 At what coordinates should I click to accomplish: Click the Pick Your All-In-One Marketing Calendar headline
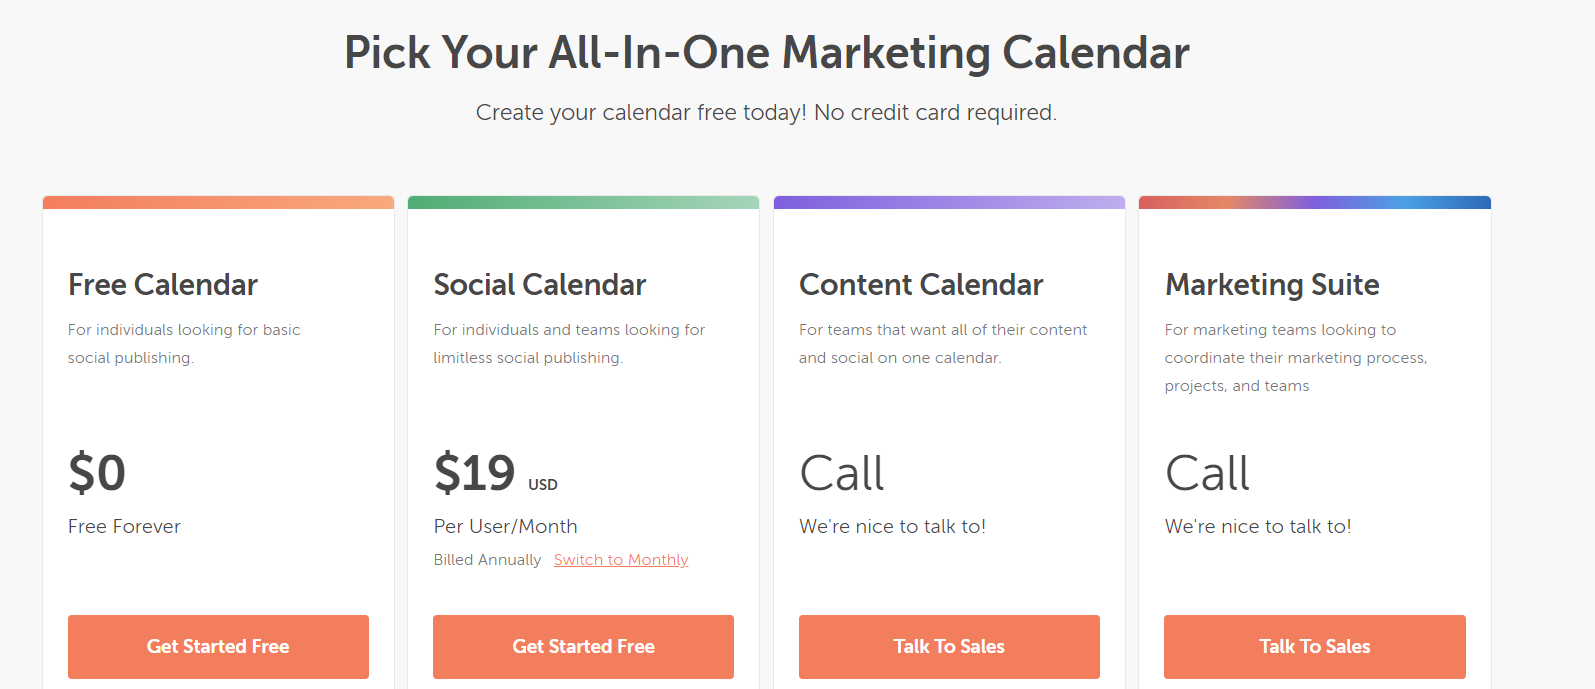766,53
